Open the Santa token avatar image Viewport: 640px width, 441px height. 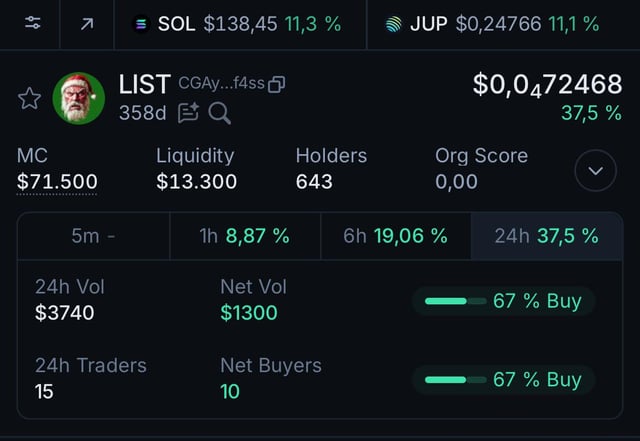coord(79,98)
